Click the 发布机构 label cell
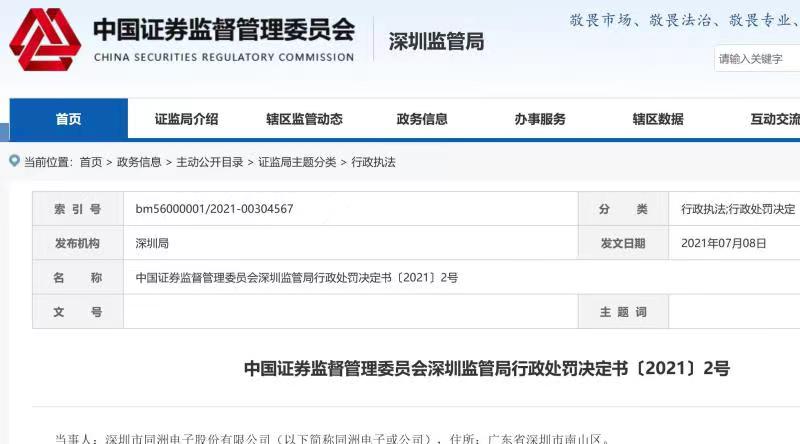This screenshot has width=800, height=444. (78, 243)
